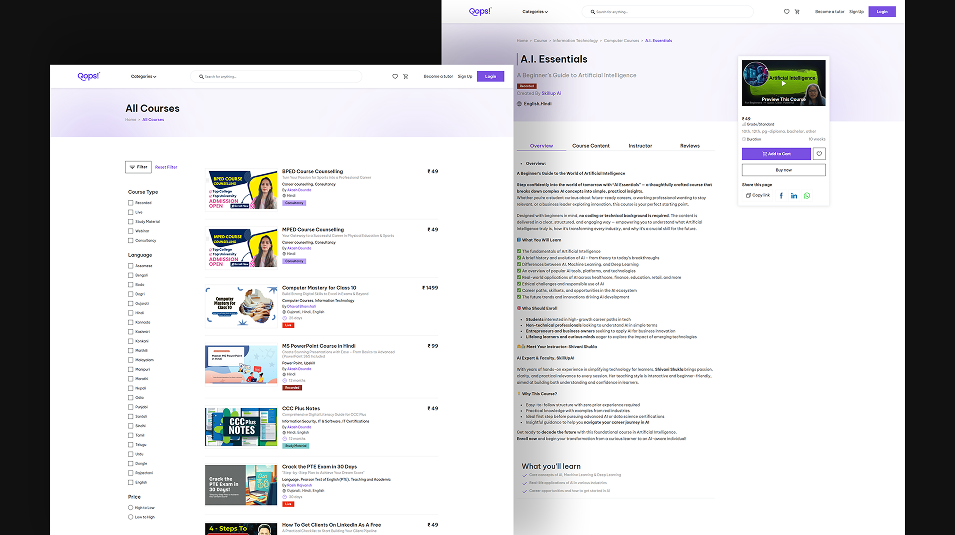Check the Punjabi language filter
This screenshot has width=955, height=535.
click(130, 407)
